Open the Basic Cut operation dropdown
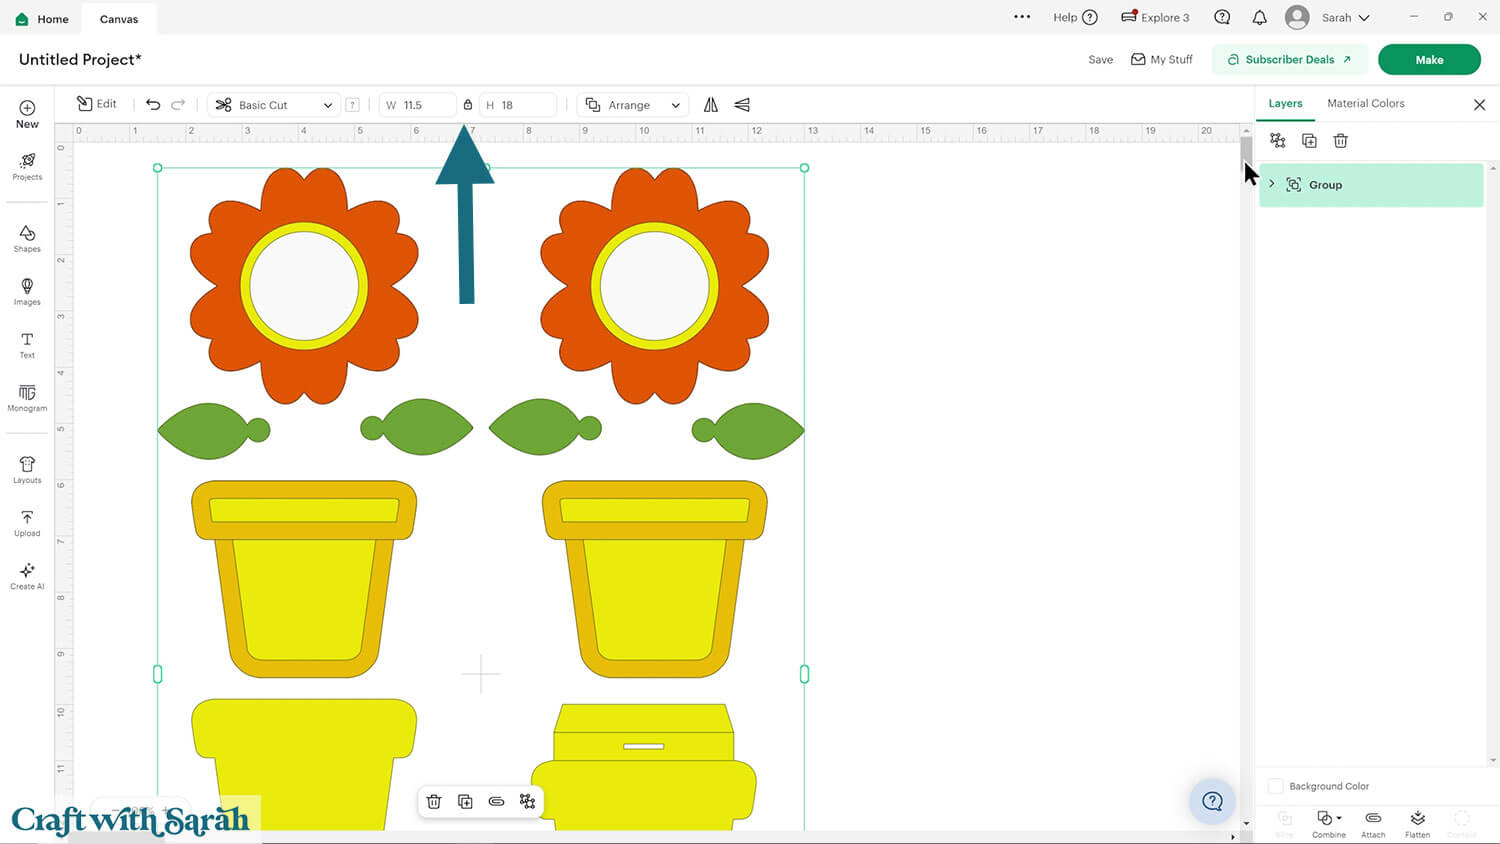The height and width of the screenshot is (844, 1500). (274, 105)
